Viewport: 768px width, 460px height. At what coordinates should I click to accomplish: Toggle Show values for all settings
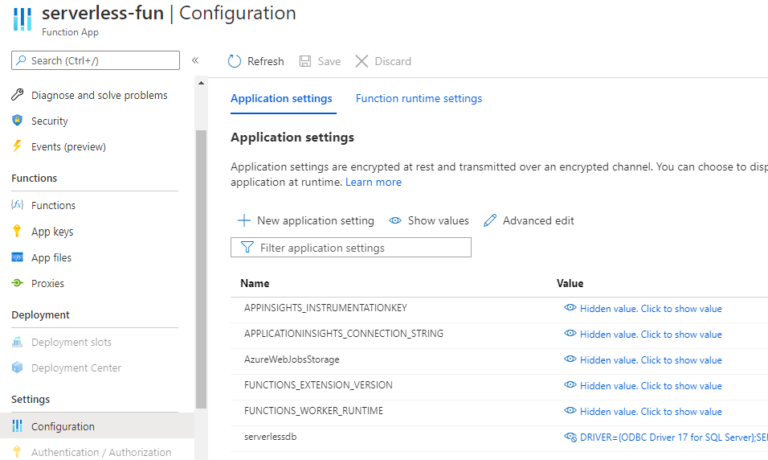tap(429, 220)
